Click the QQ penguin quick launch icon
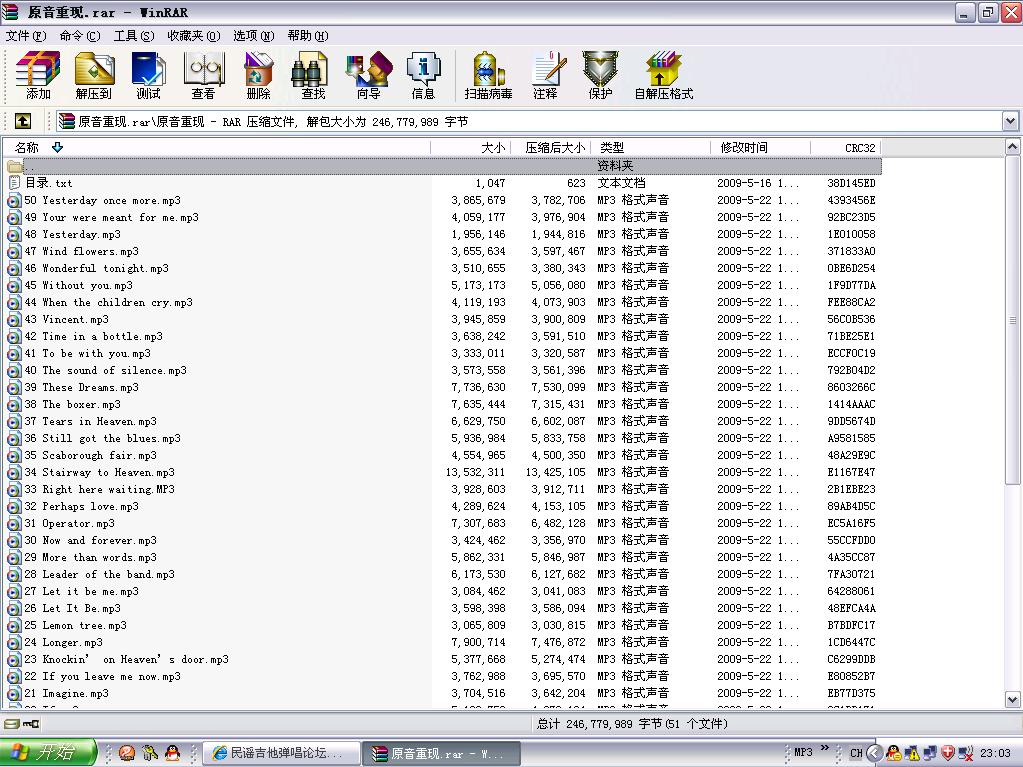 click(x=172, y=753)
